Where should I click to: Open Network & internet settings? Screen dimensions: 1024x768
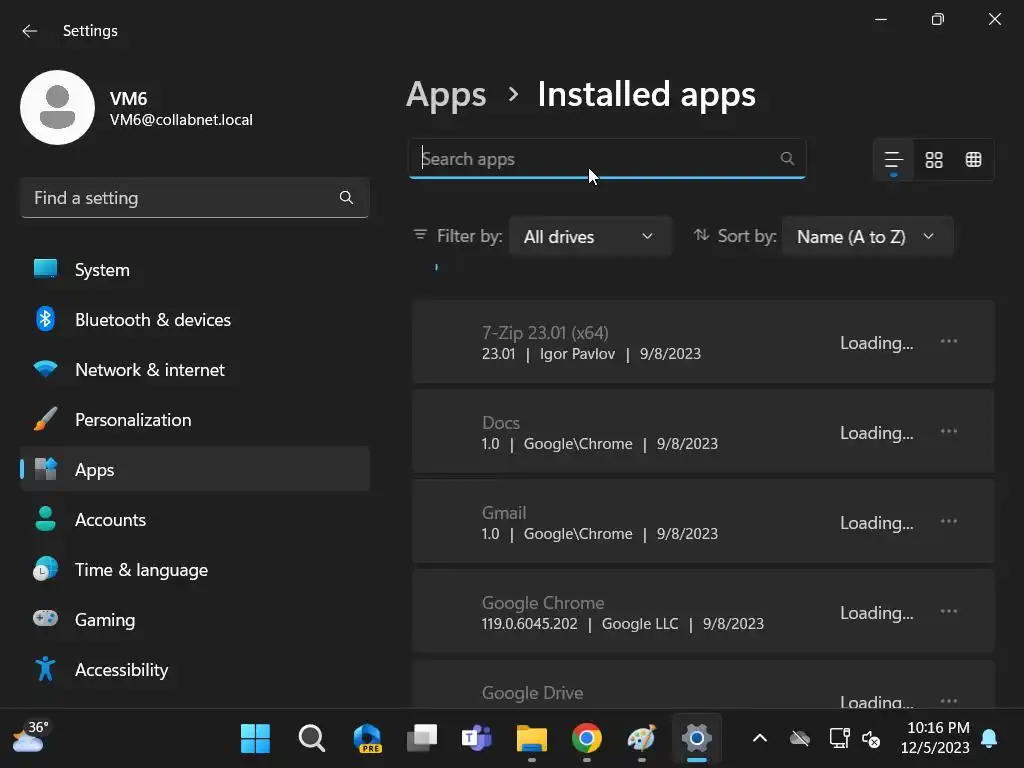pos(195,370)
